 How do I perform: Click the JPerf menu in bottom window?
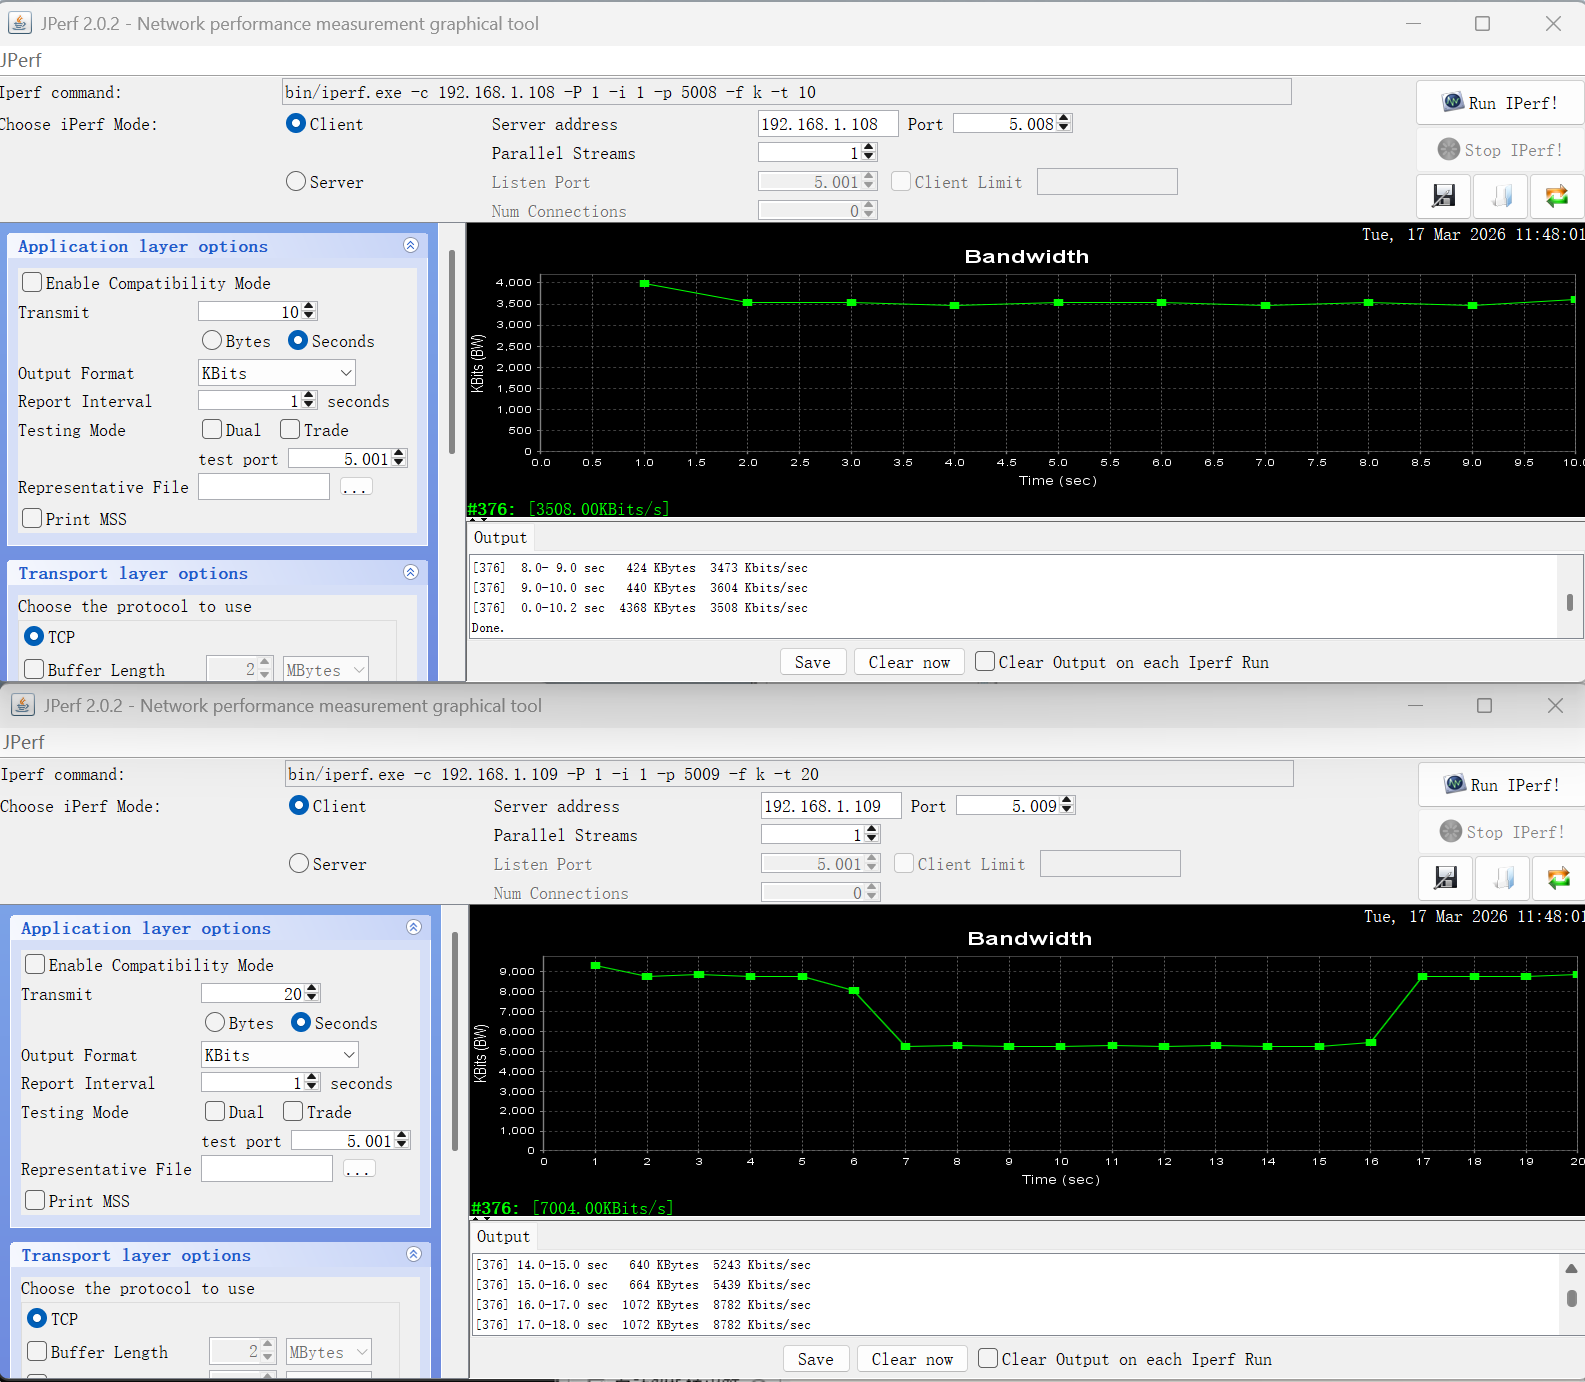24,742
